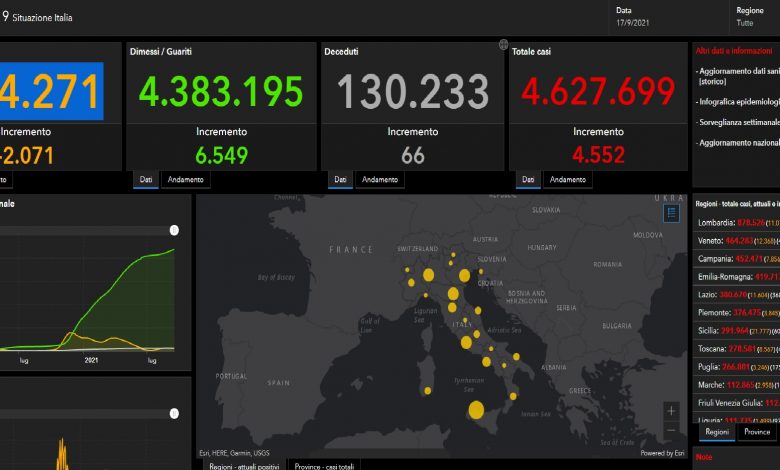Click the lower chart range slider handle
The height and width of the screenshot is (470, 780).
pos(174,412)
